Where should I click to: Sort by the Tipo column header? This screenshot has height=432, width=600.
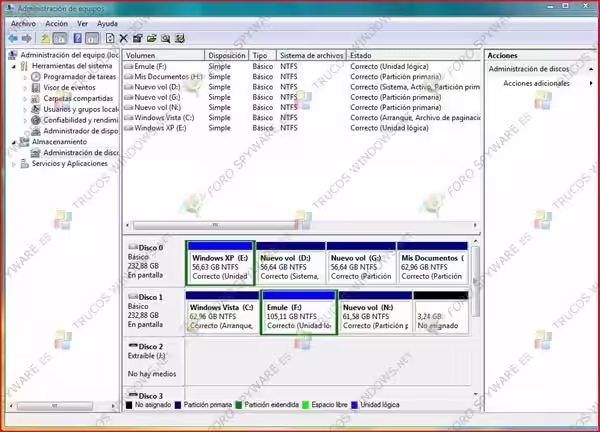(262, 55)
